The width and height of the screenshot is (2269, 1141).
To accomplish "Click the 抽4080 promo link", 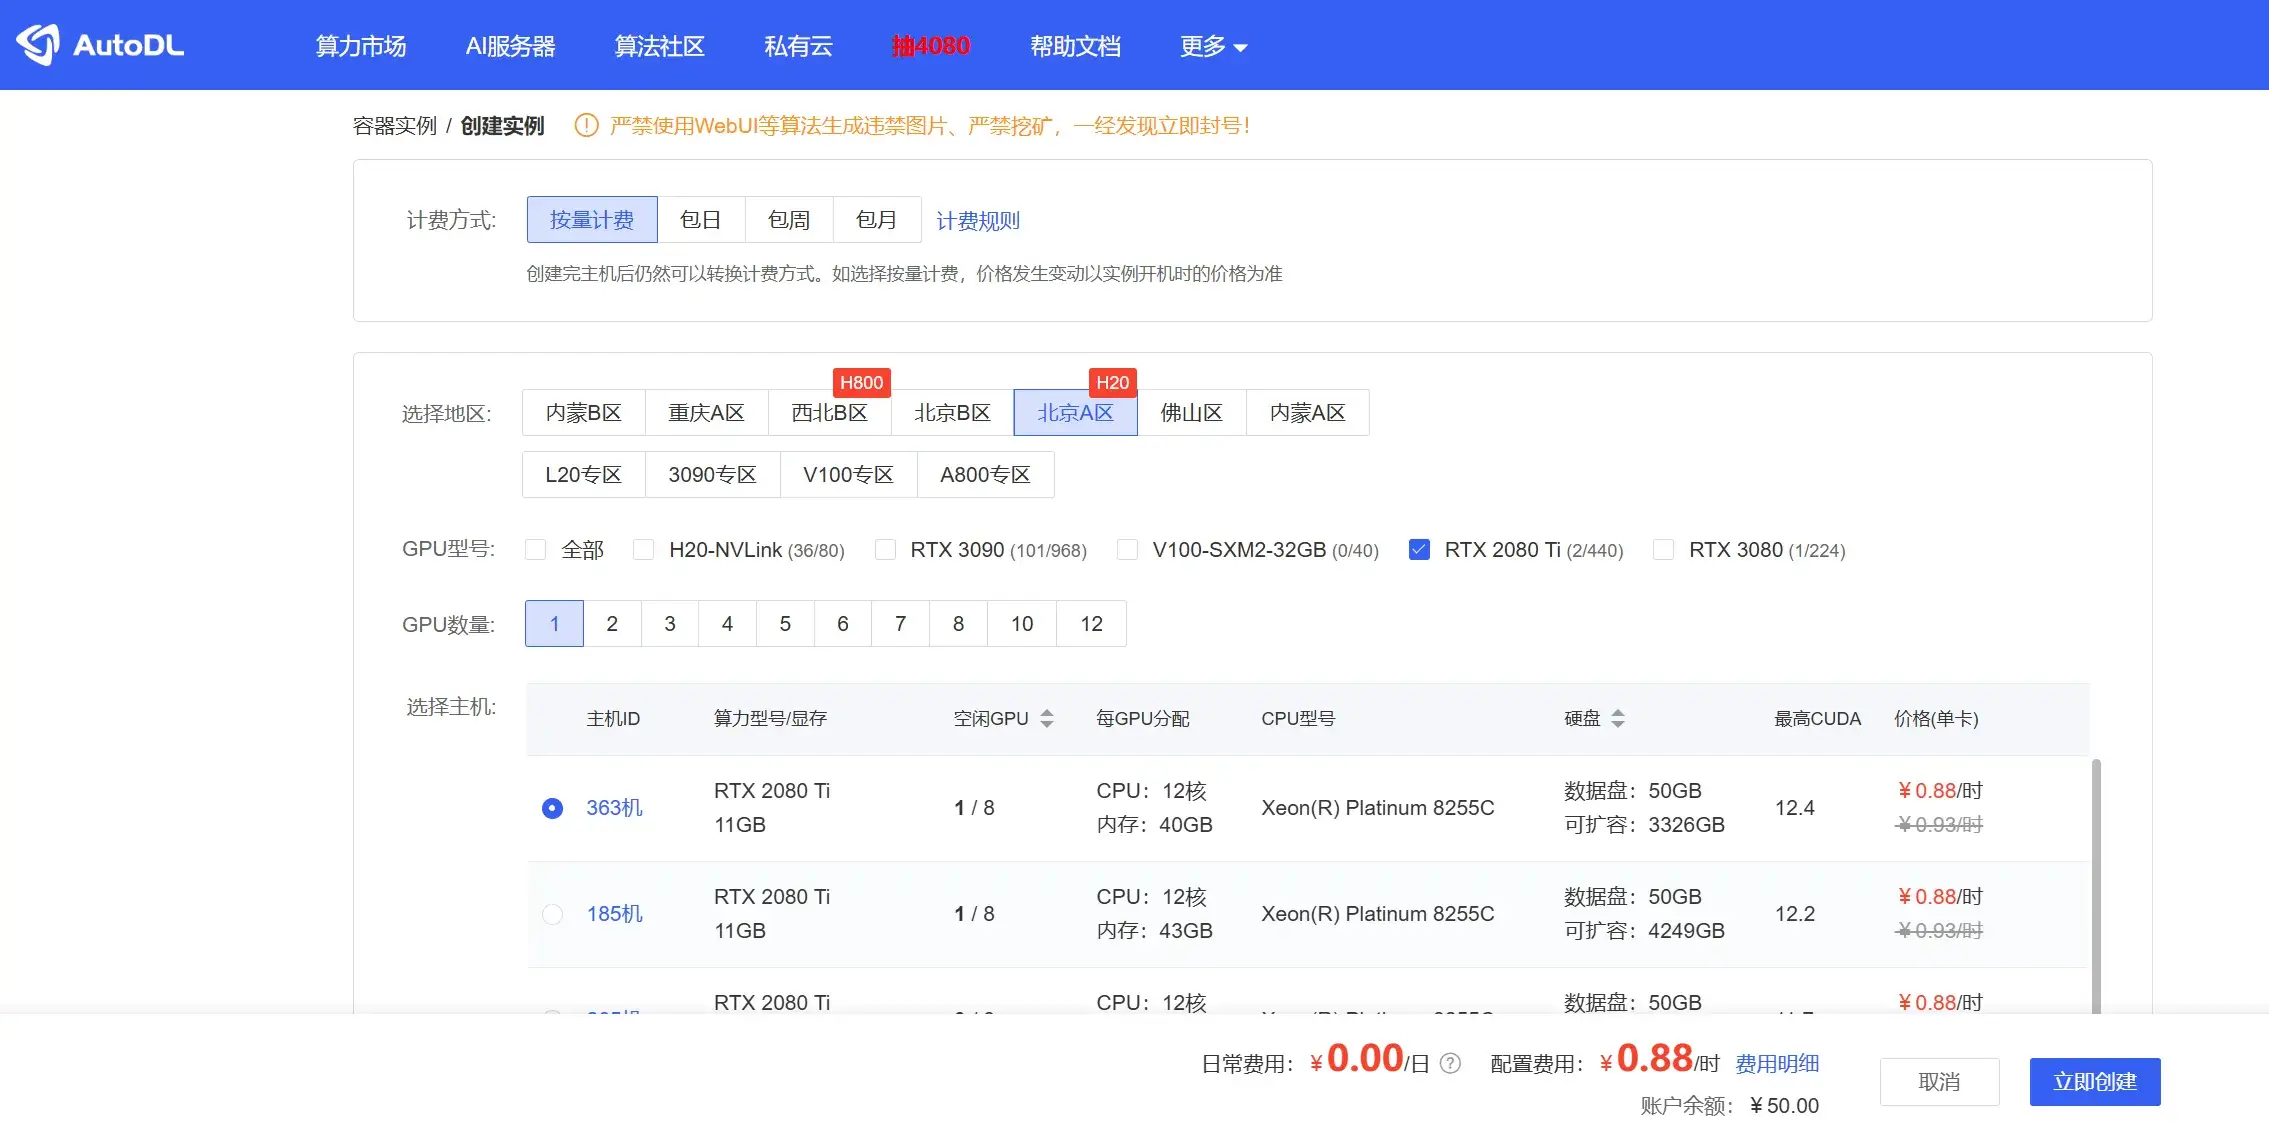I will (x=931, y=46).
